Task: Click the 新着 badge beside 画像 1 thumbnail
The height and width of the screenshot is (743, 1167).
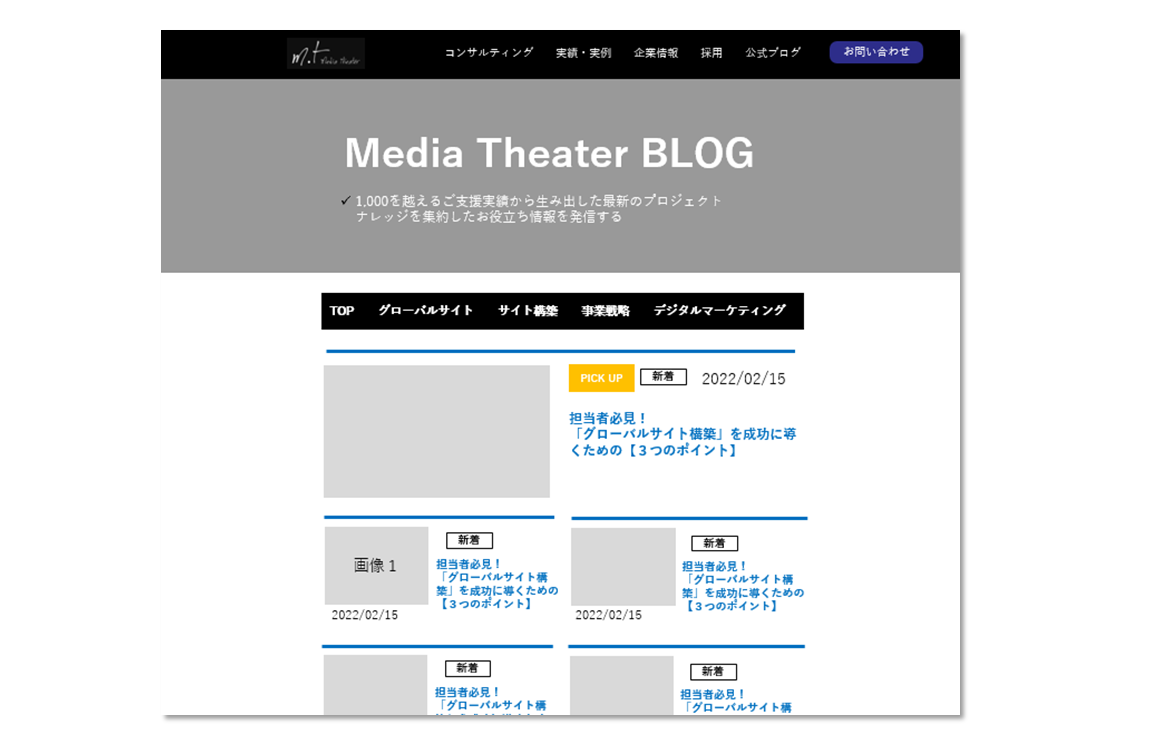Action: click(x=469, y=540)
